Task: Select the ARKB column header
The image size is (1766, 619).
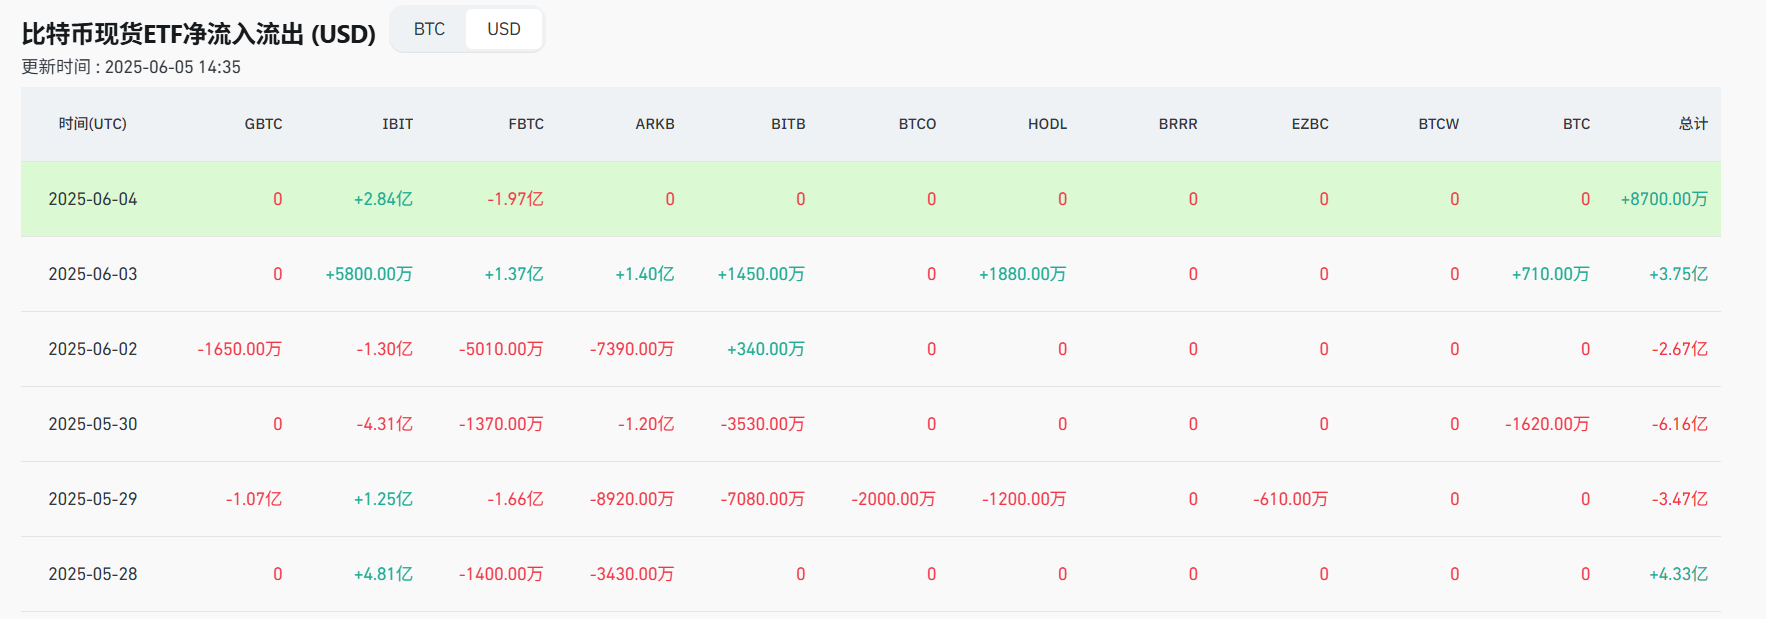Action: click(x=655, y=124)
